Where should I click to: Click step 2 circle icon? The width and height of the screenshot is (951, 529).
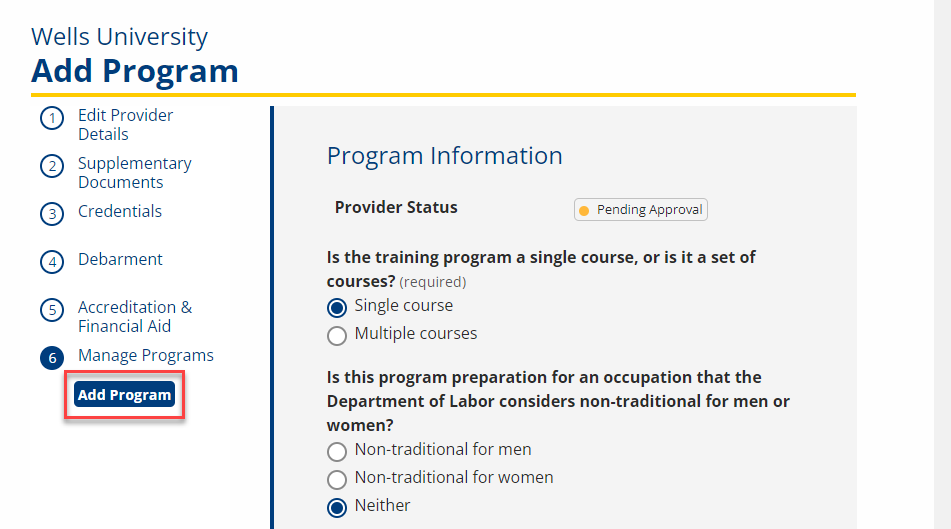[52, 166]
